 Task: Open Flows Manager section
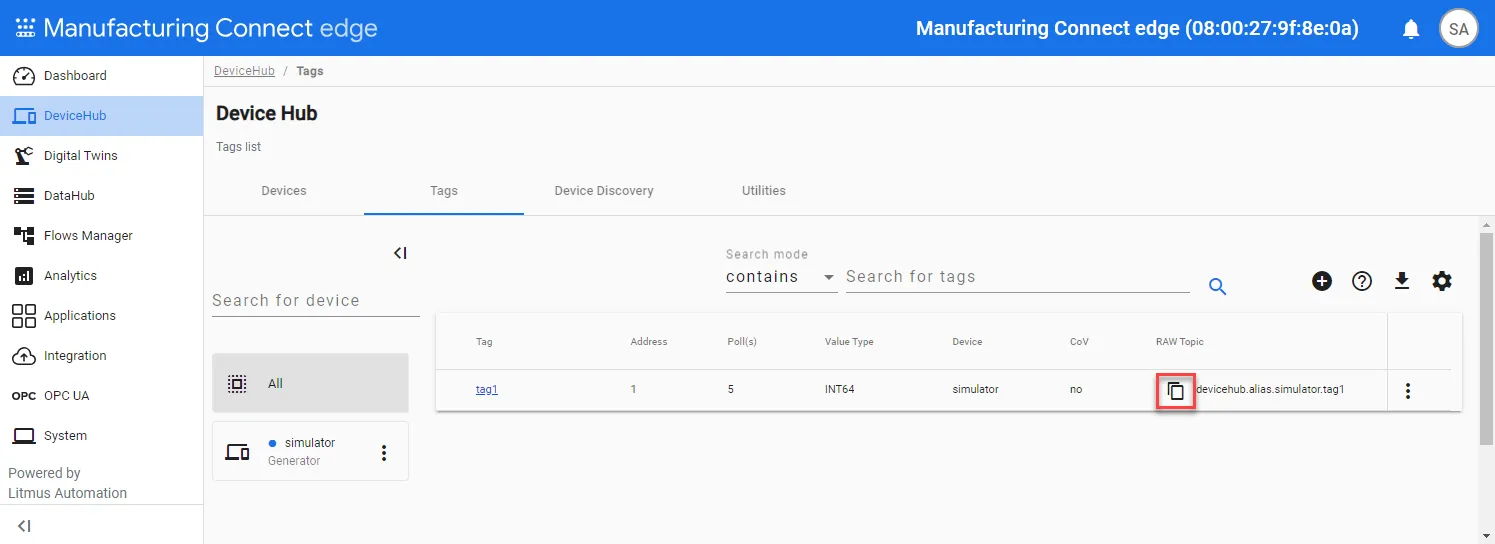[x=101, y=236]
